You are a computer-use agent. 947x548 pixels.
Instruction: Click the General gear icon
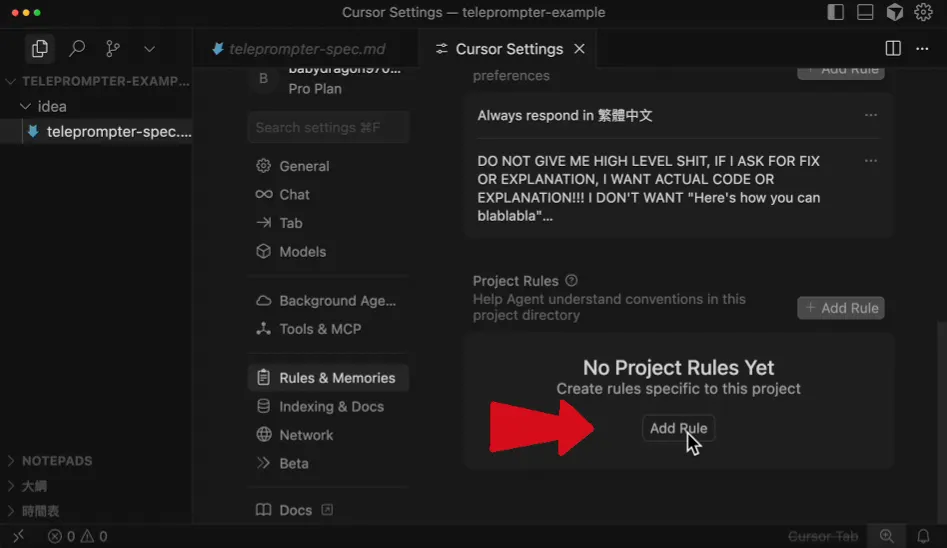tap(263, 166)
